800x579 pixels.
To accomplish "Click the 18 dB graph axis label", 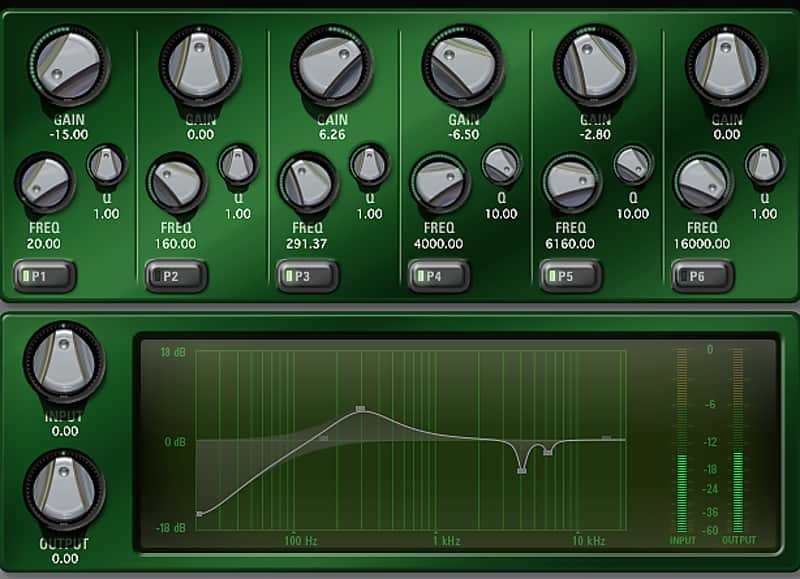I will [173, 353].
